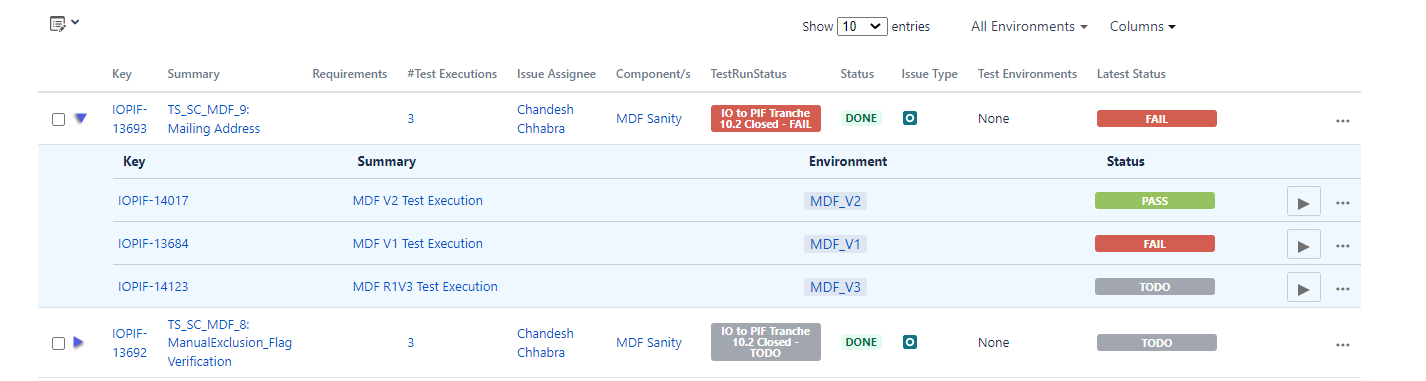This screenshot has height=381, width=1426.
Task: Click the Environment sub-table column header
Action: (x=848, y=161)
